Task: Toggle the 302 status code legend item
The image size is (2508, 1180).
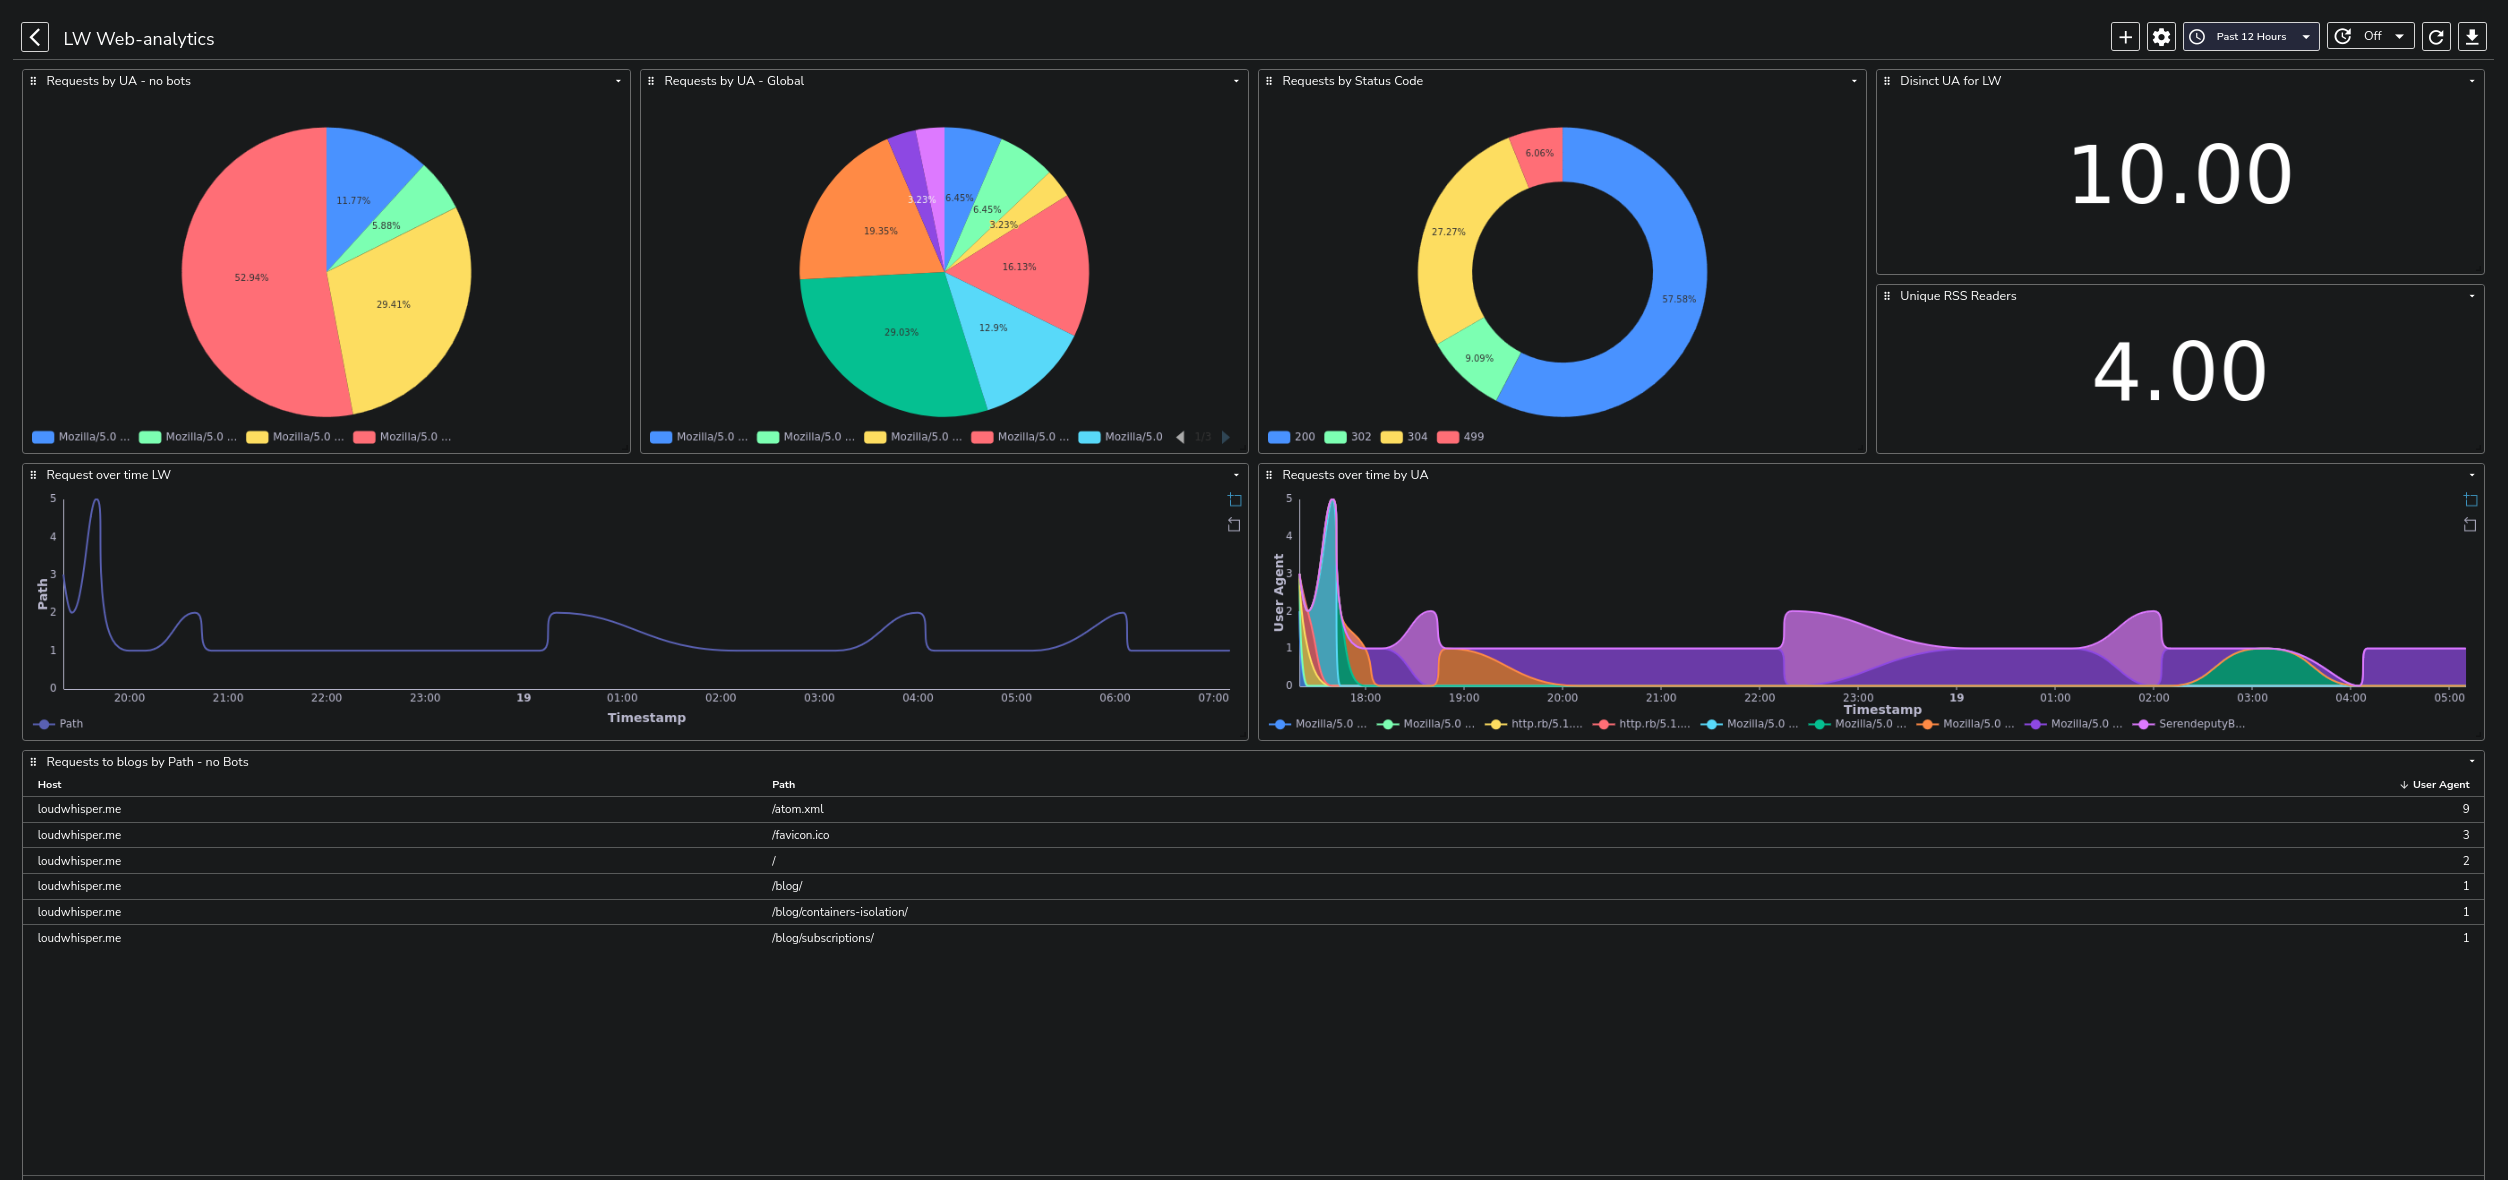Action: [1348, 437]
